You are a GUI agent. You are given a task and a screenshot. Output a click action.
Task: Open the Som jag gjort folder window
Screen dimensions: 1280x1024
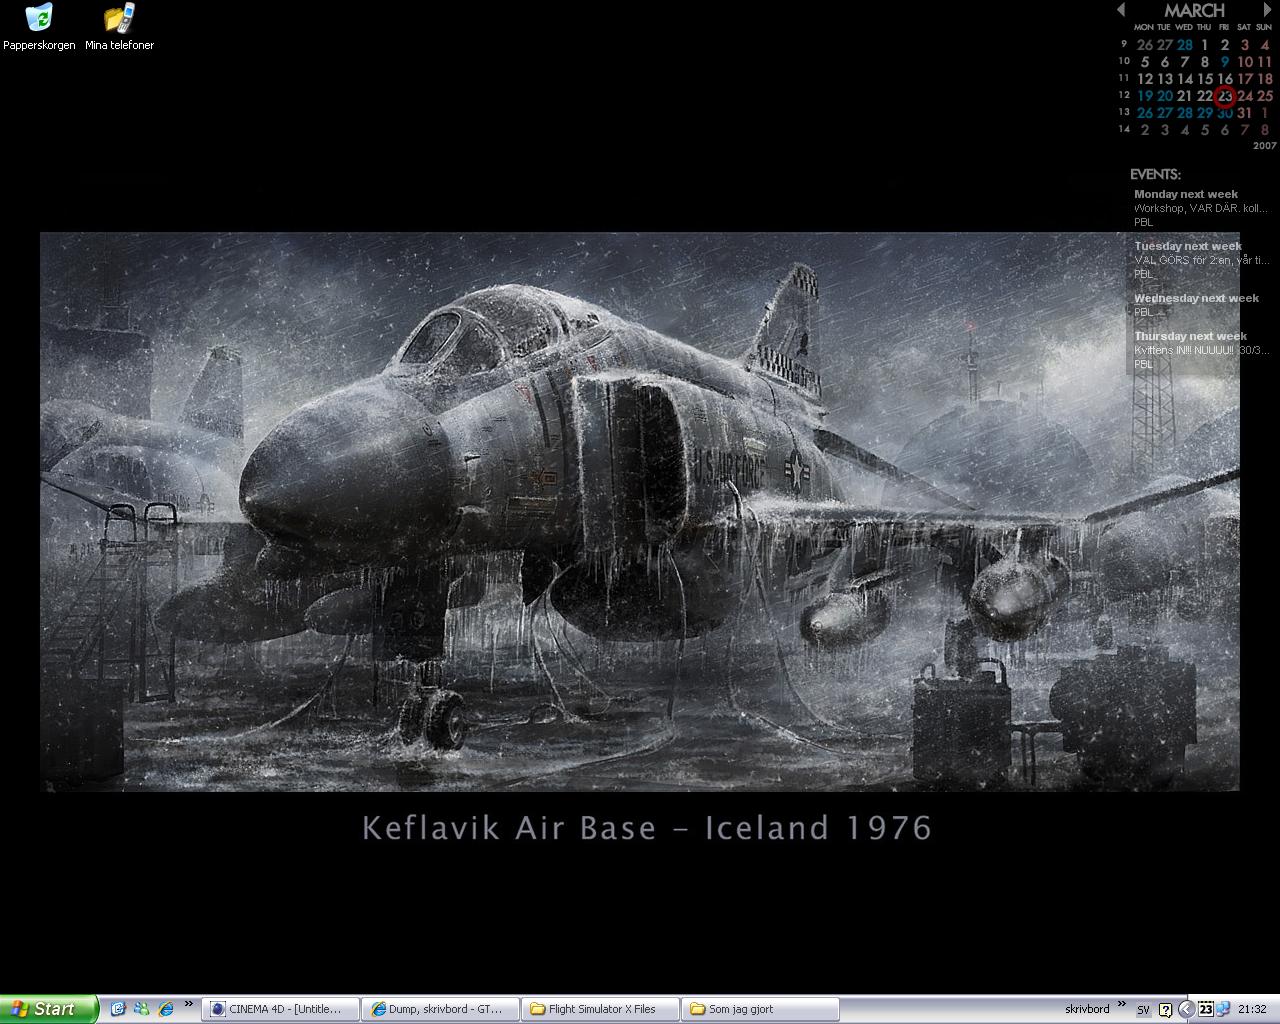tap(760, 1009)
